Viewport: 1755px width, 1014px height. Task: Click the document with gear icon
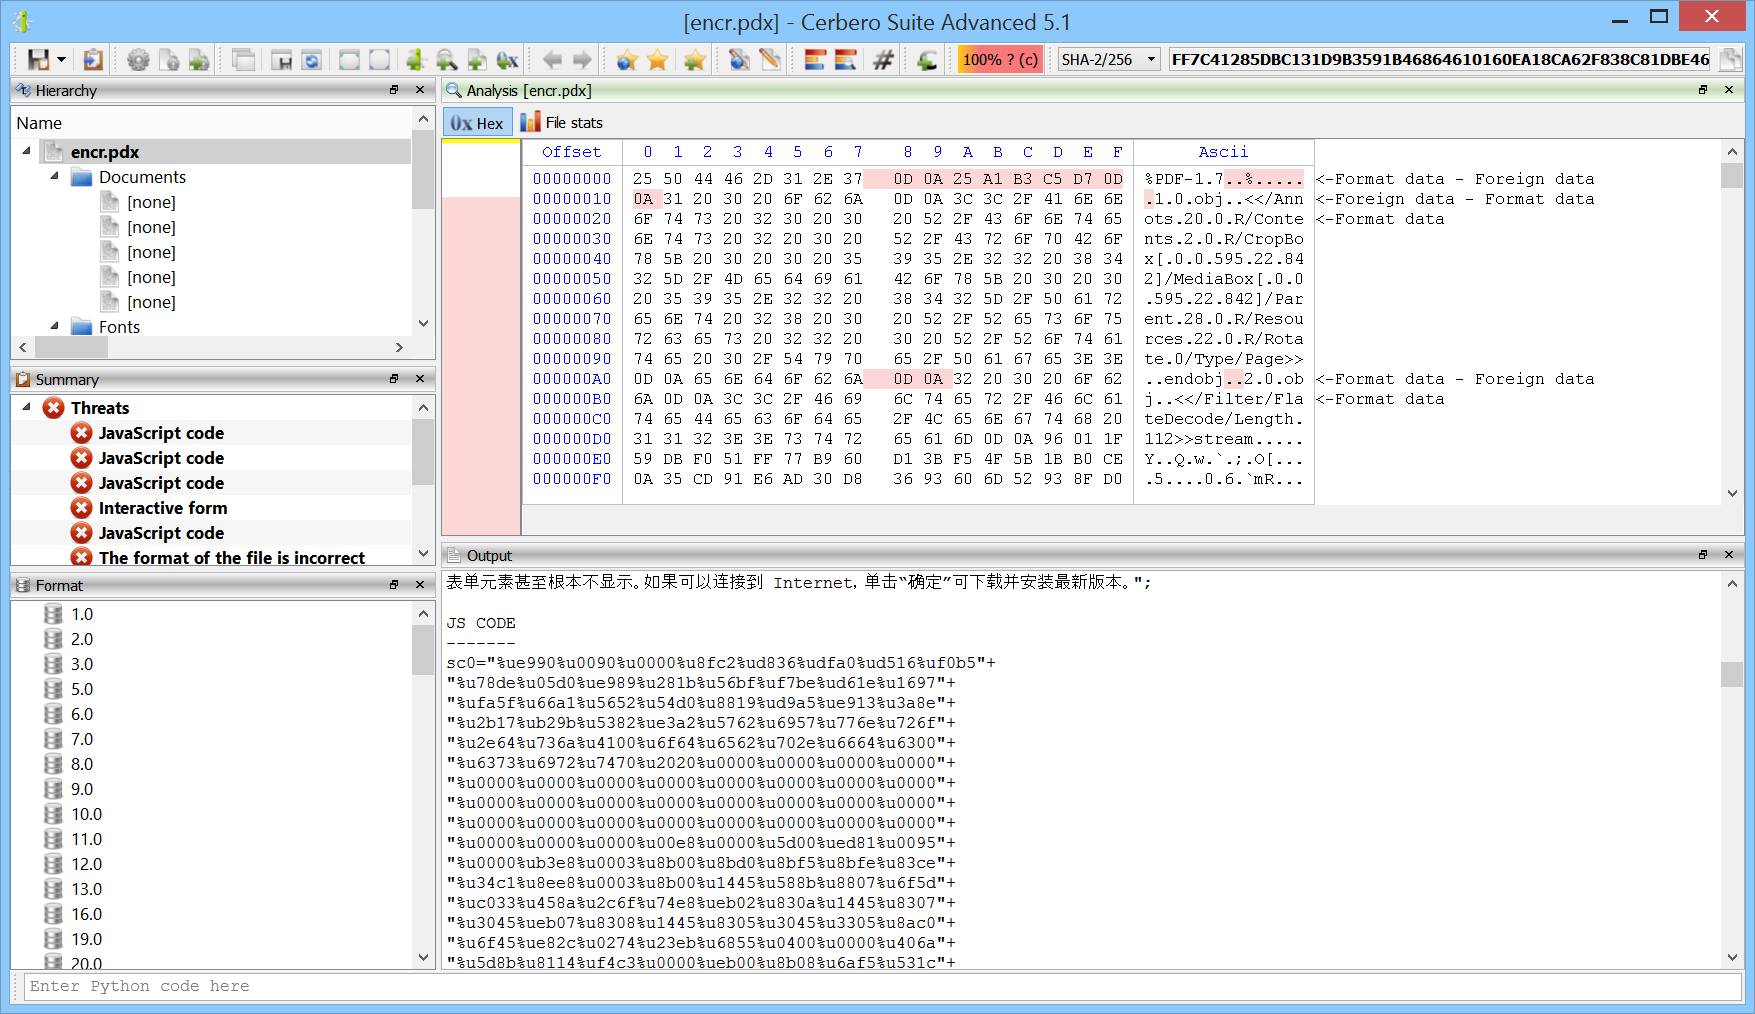tap(170, 60)
